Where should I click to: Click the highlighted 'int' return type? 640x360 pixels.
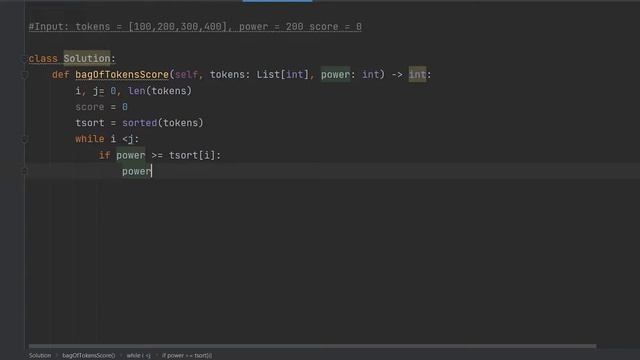417,74
